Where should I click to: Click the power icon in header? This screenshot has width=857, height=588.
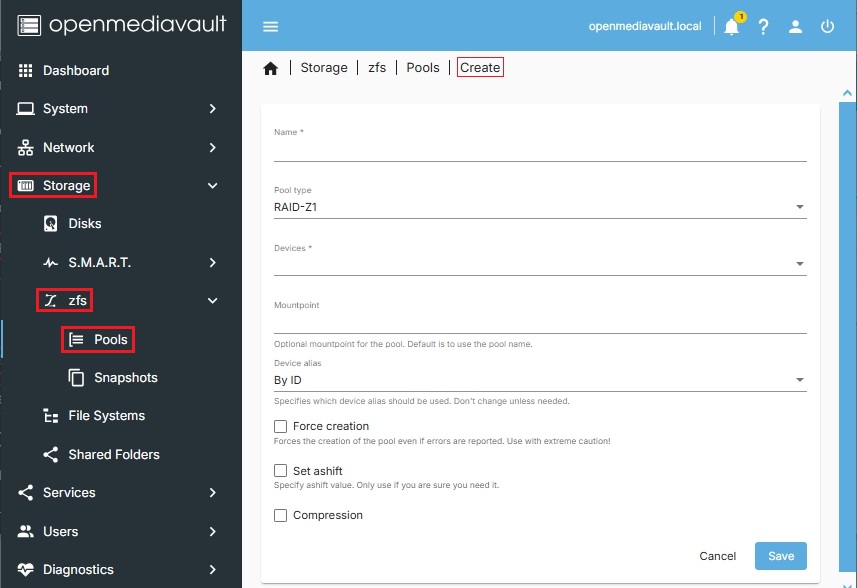827,27
